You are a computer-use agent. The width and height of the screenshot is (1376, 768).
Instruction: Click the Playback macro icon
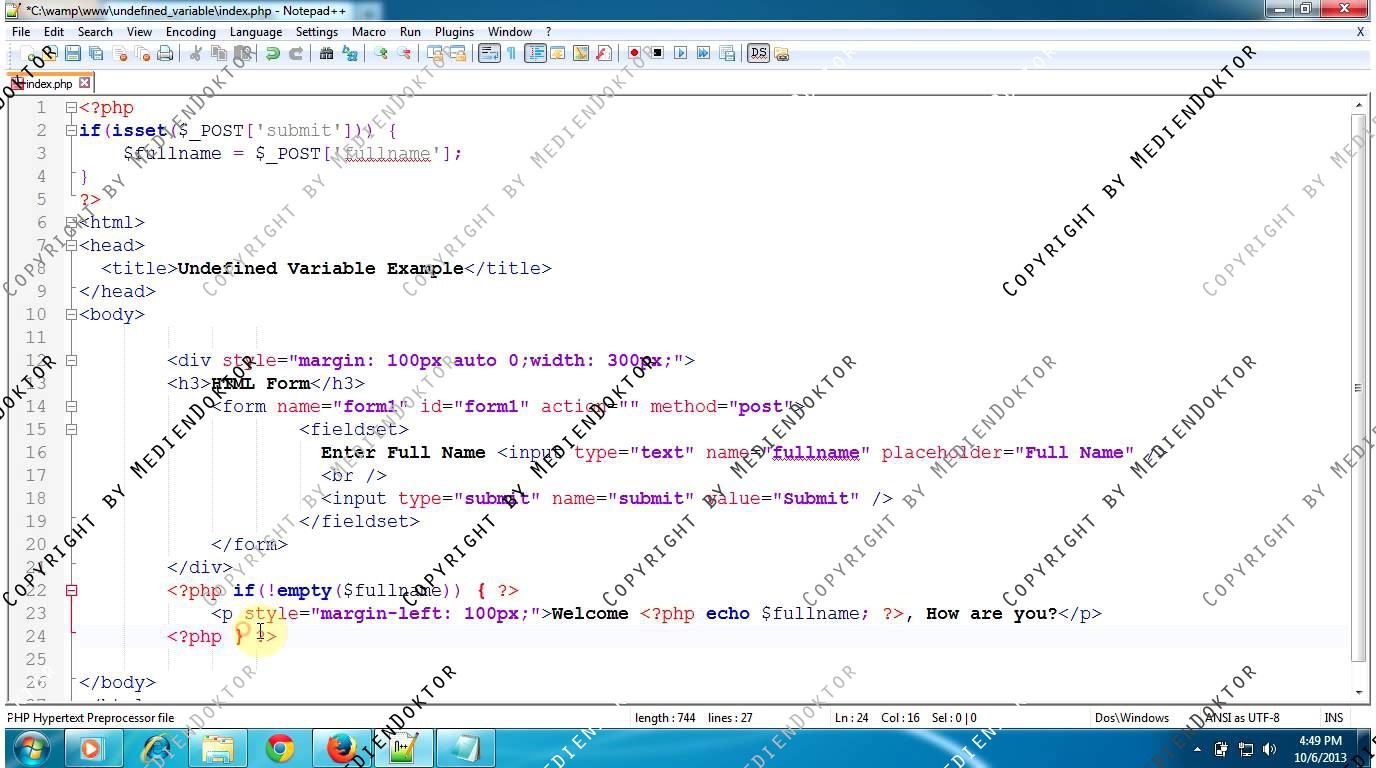point(680,54)
